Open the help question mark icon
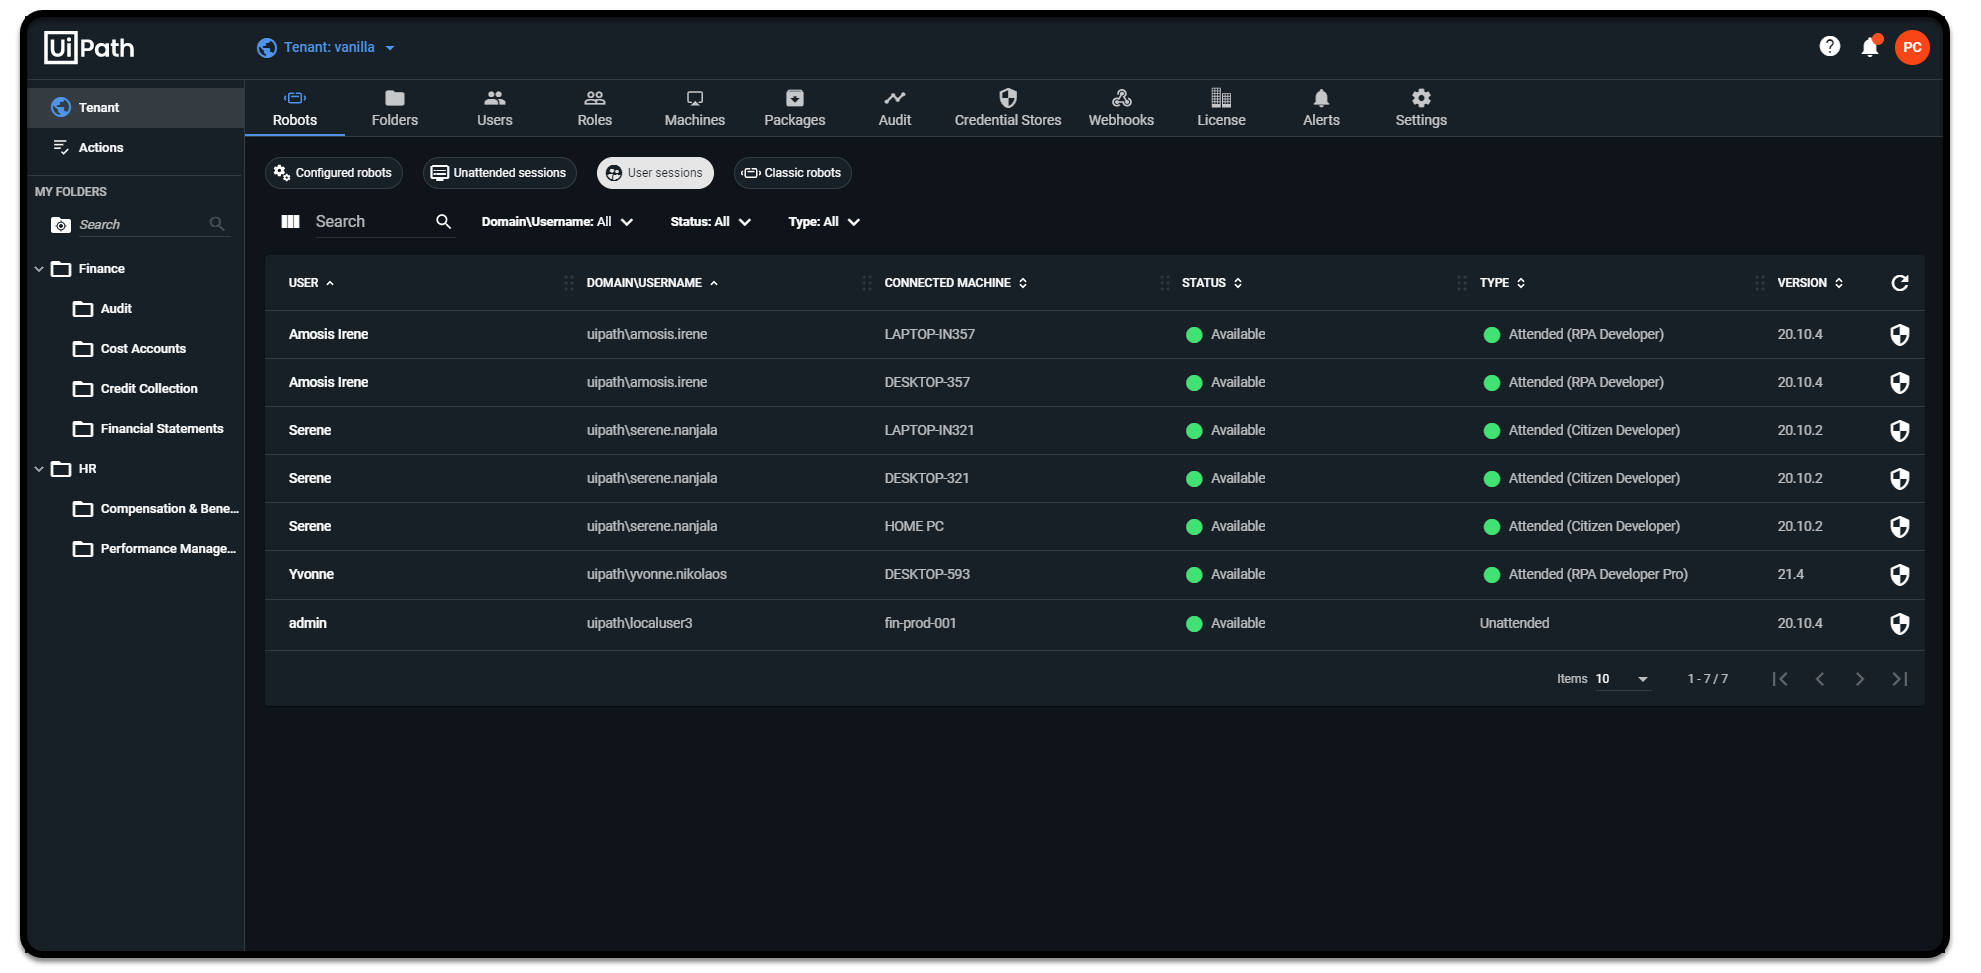This screenshot has height=973, width=1981. (x=1829, y=46)
